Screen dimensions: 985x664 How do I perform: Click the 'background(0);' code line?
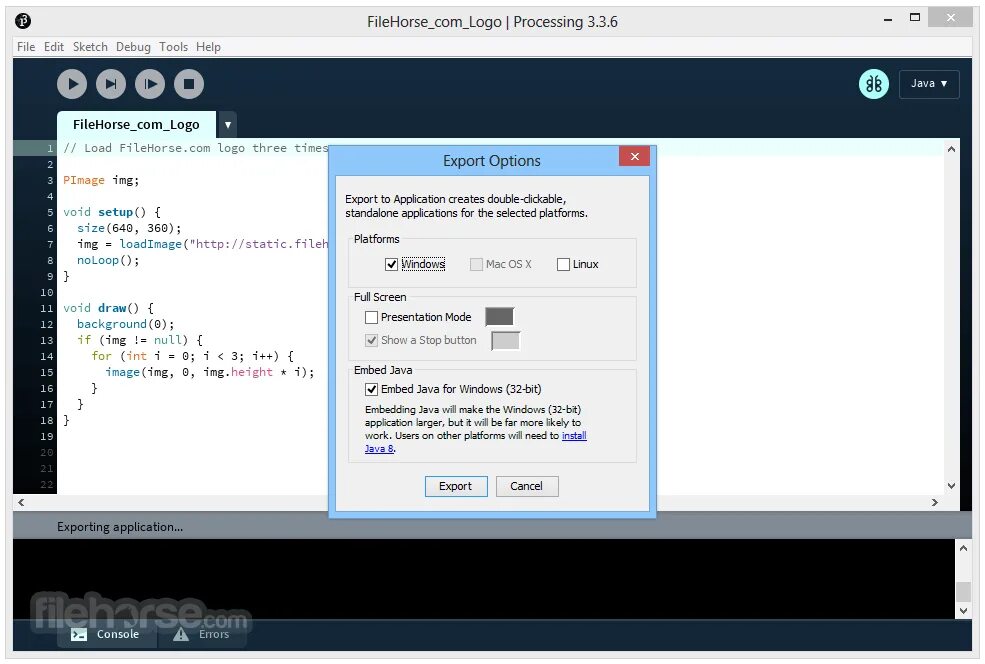(x=126, y=324)
